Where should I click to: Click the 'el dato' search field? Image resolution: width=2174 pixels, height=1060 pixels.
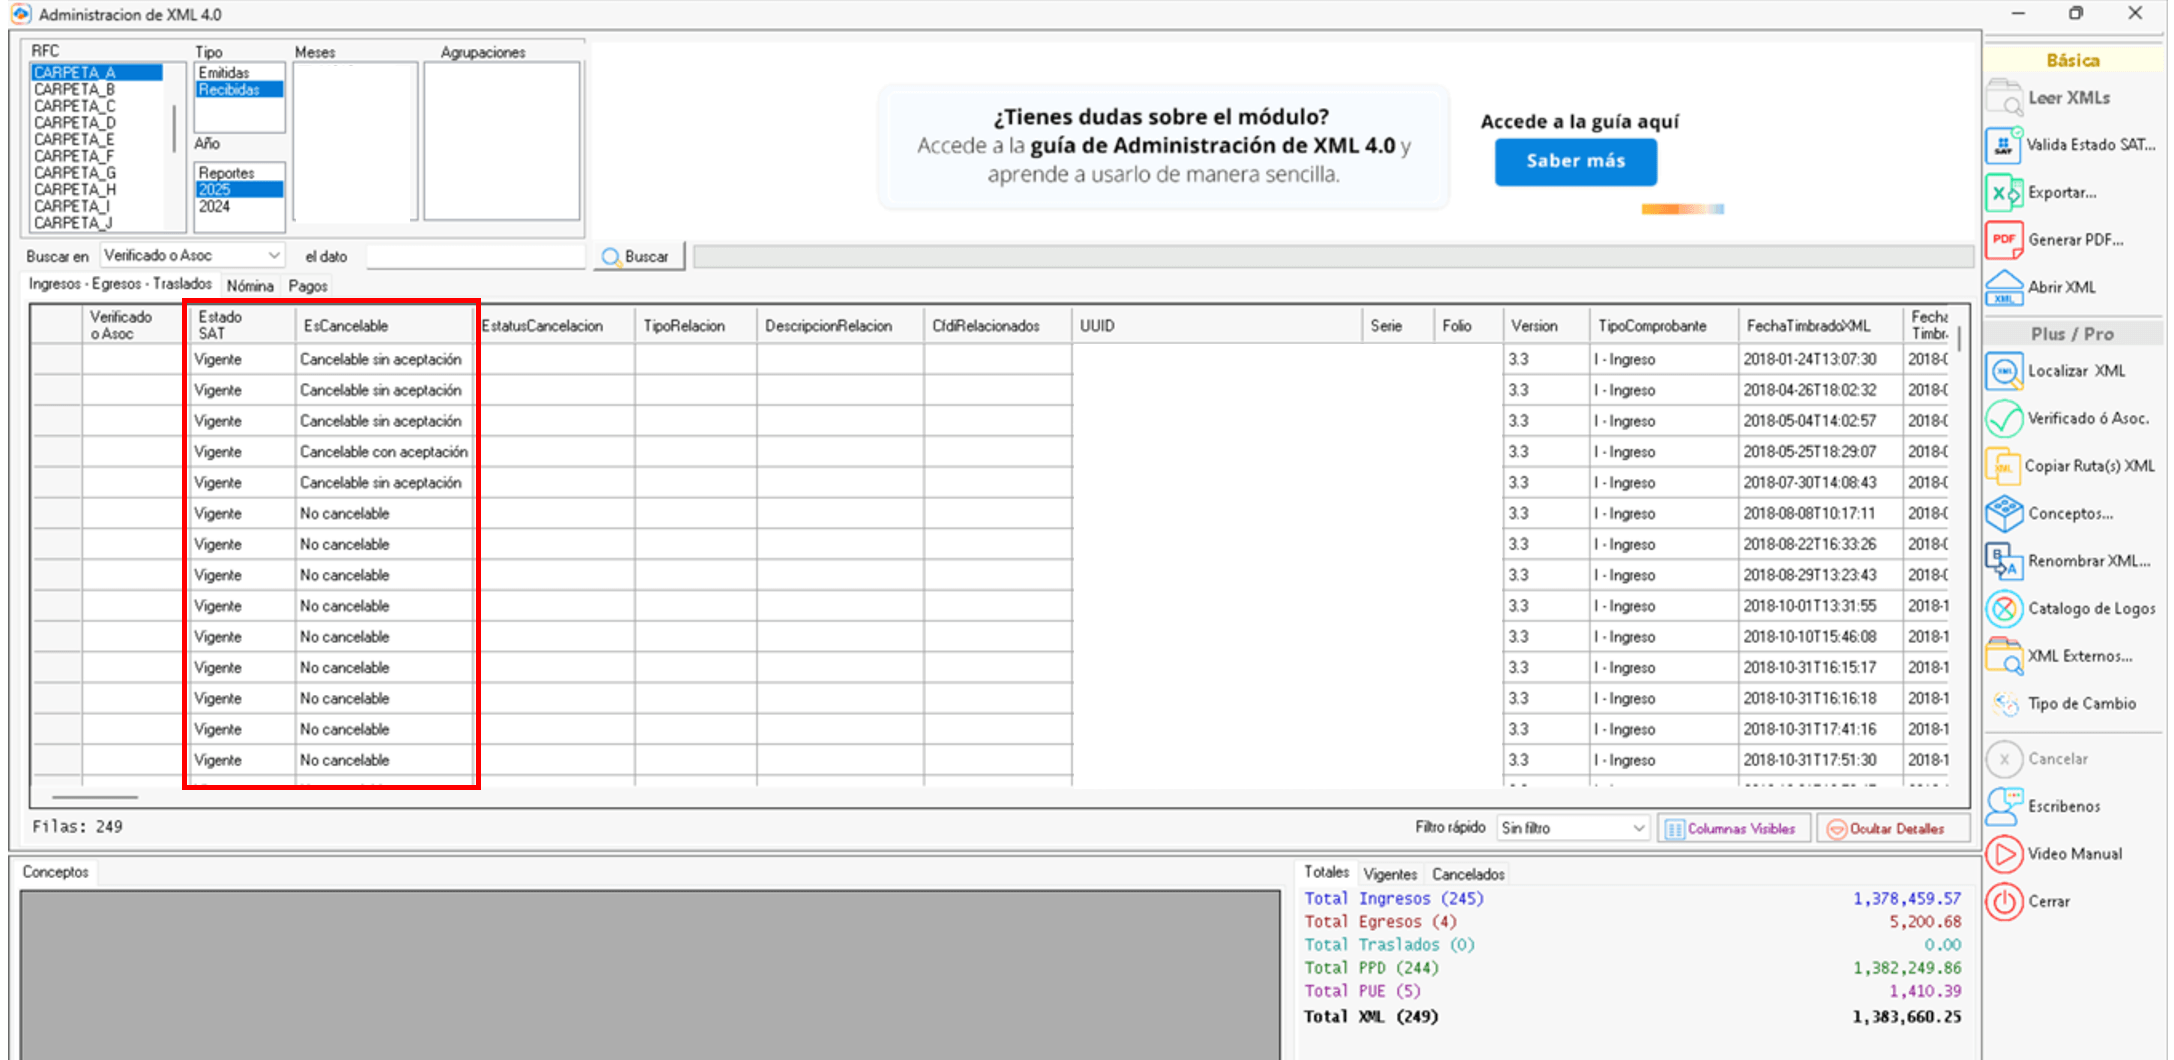475,257
